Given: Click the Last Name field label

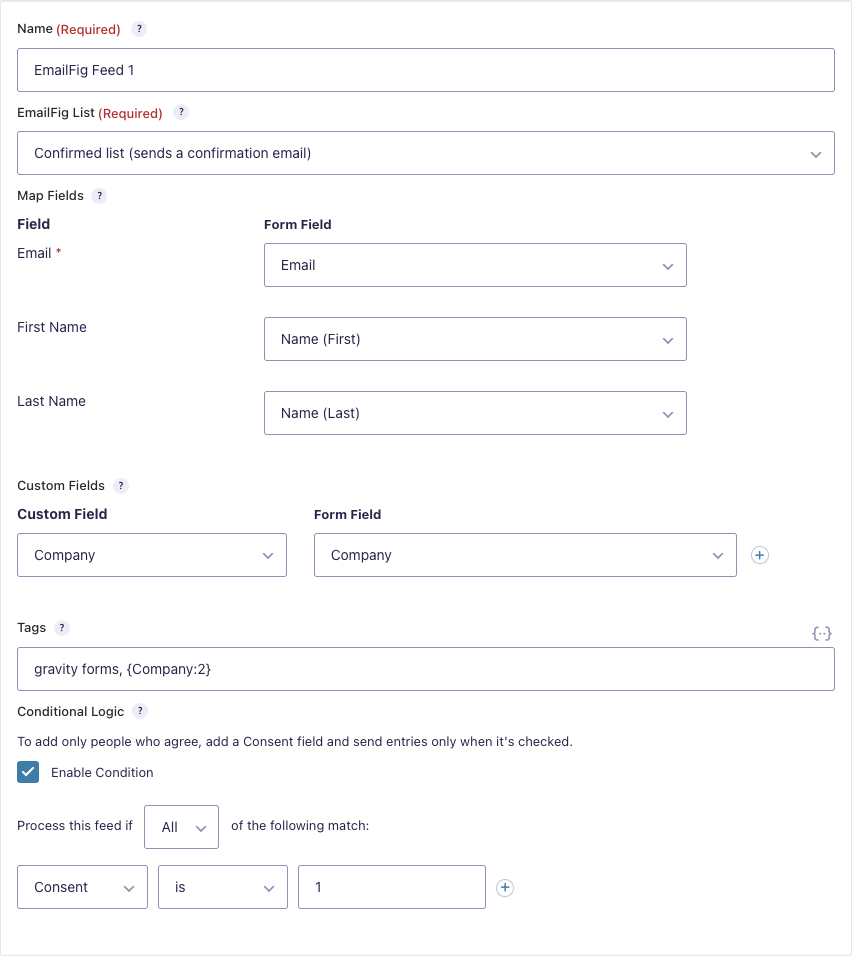Looking at the screenshot, I should [51, 401].
